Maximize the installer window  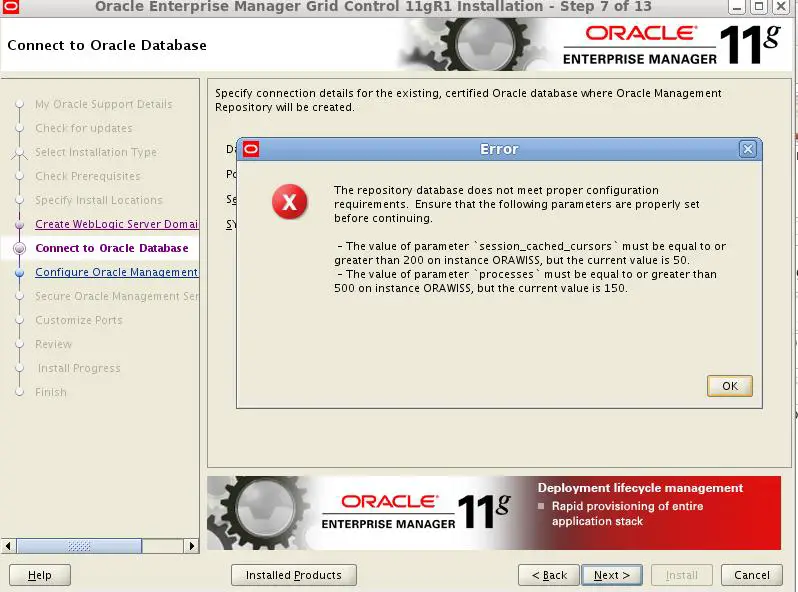click(x=758, y=7)
